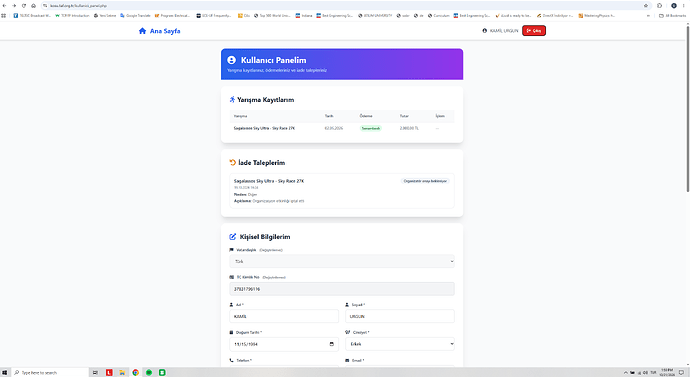Click the Ad field containing KAMİL

point(284,316)
